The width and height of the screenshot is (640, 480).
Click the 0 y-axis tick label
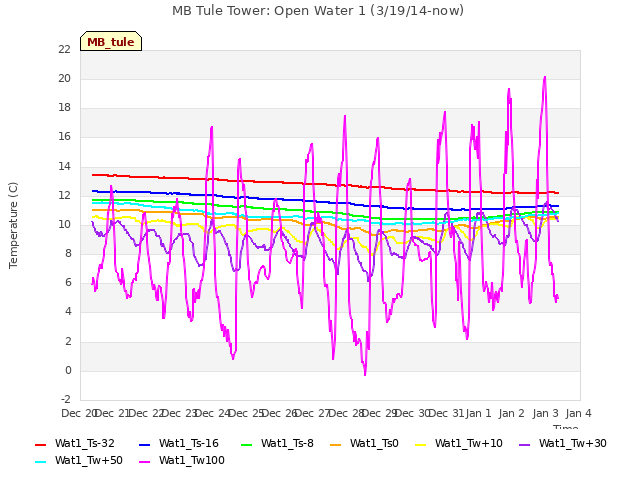coord(68,371)
